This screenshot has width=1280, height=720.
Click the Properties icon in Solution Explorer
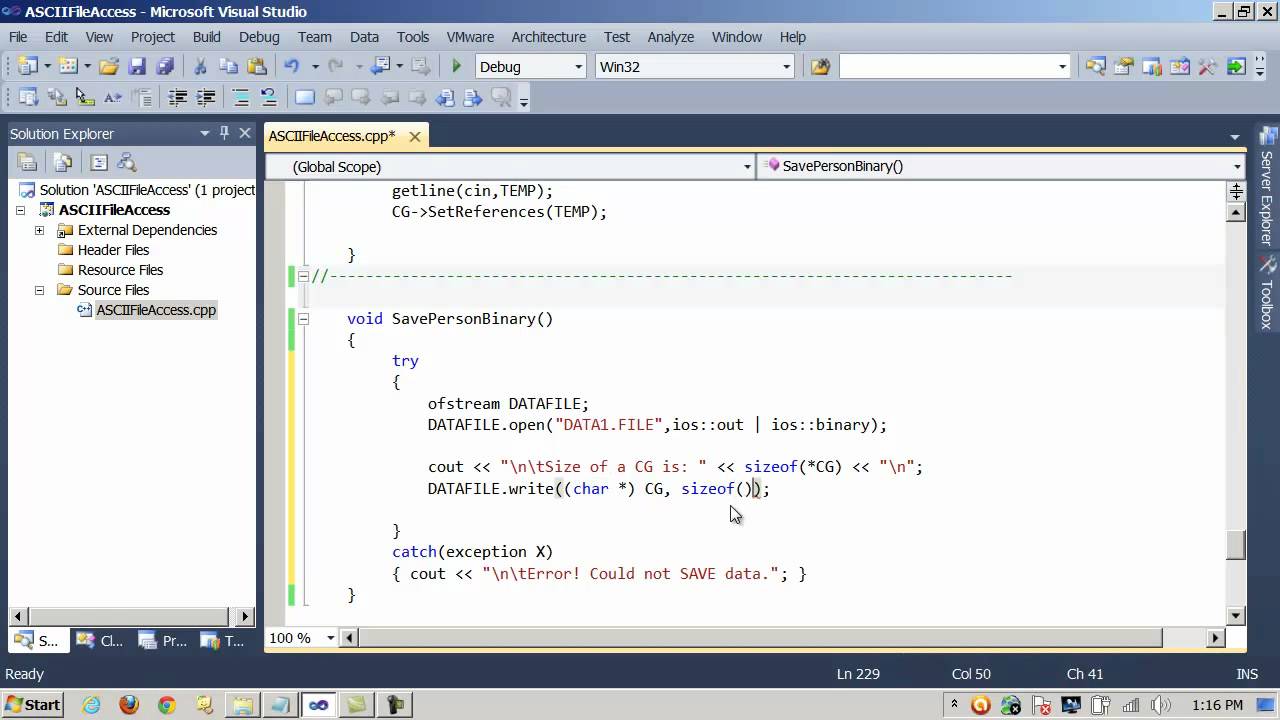(27, 162)
